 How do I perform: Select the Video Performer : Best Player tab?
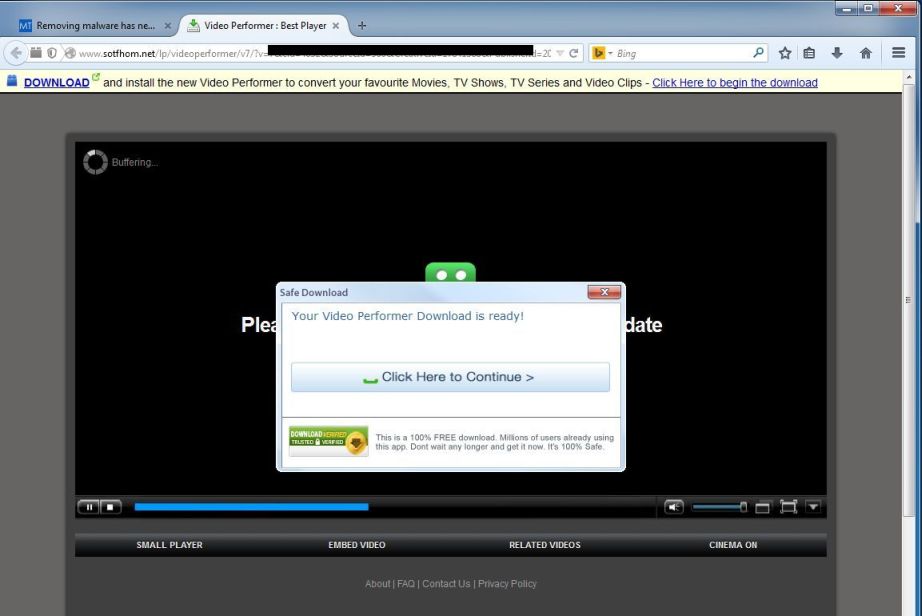click(263, 26)
